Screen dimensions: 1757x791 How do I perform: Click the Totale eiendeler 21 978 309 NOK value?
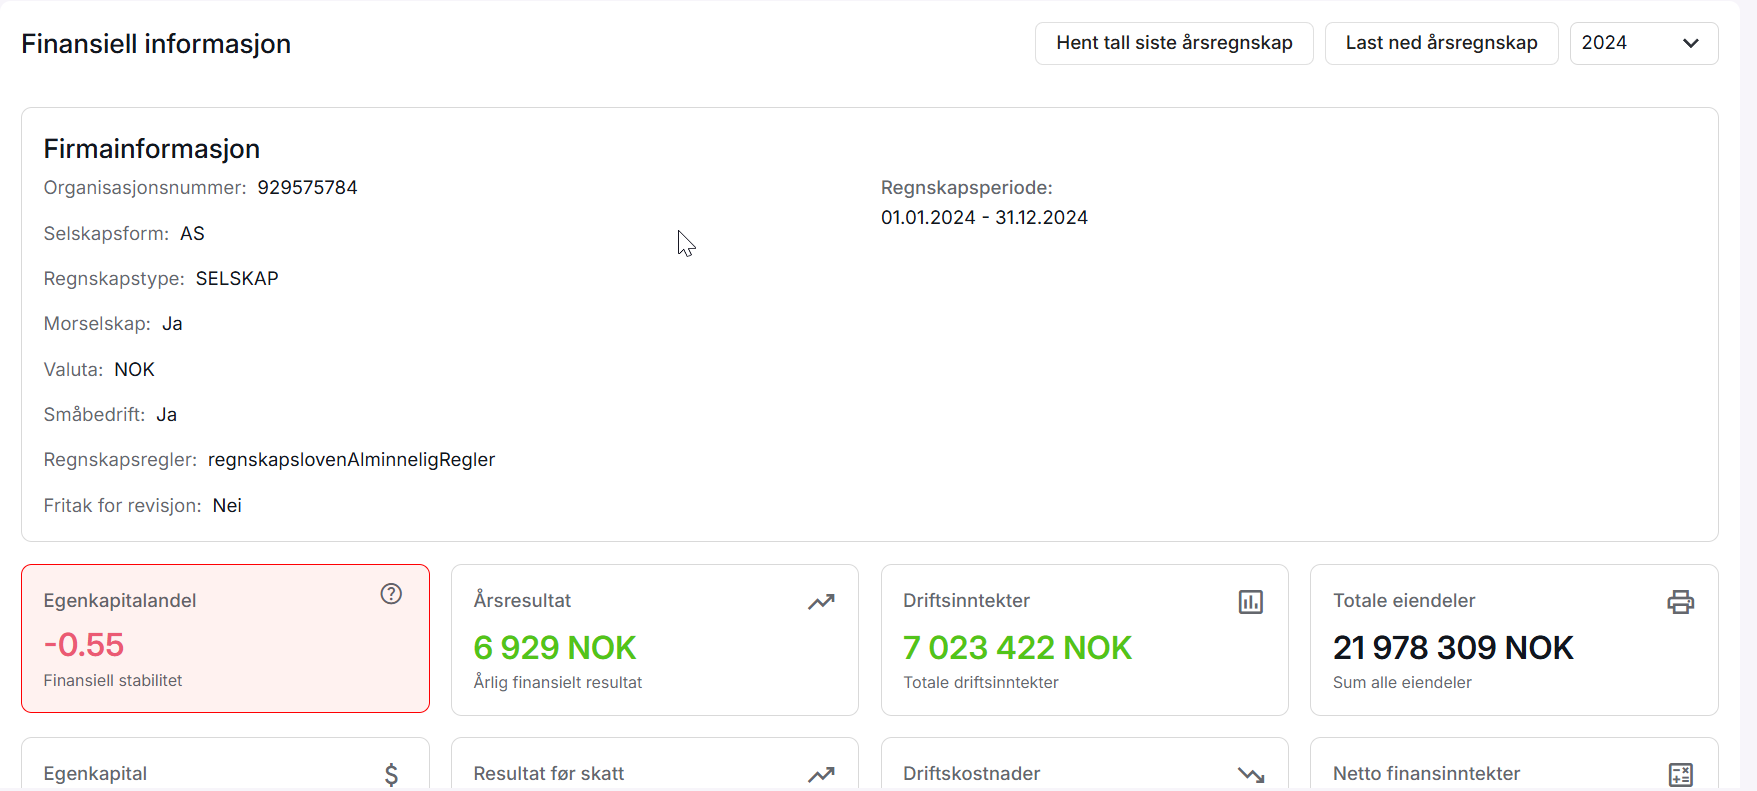1452,648
